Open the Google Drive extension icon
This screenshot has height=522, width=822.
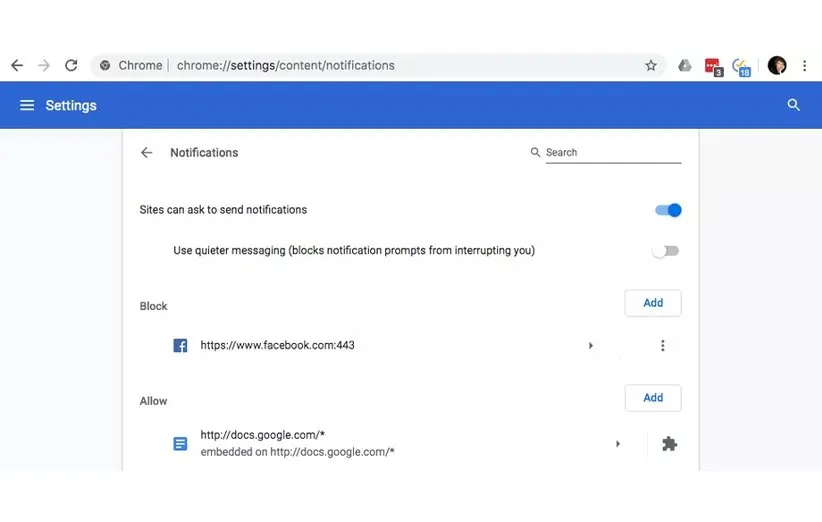[x=685, y=66]
